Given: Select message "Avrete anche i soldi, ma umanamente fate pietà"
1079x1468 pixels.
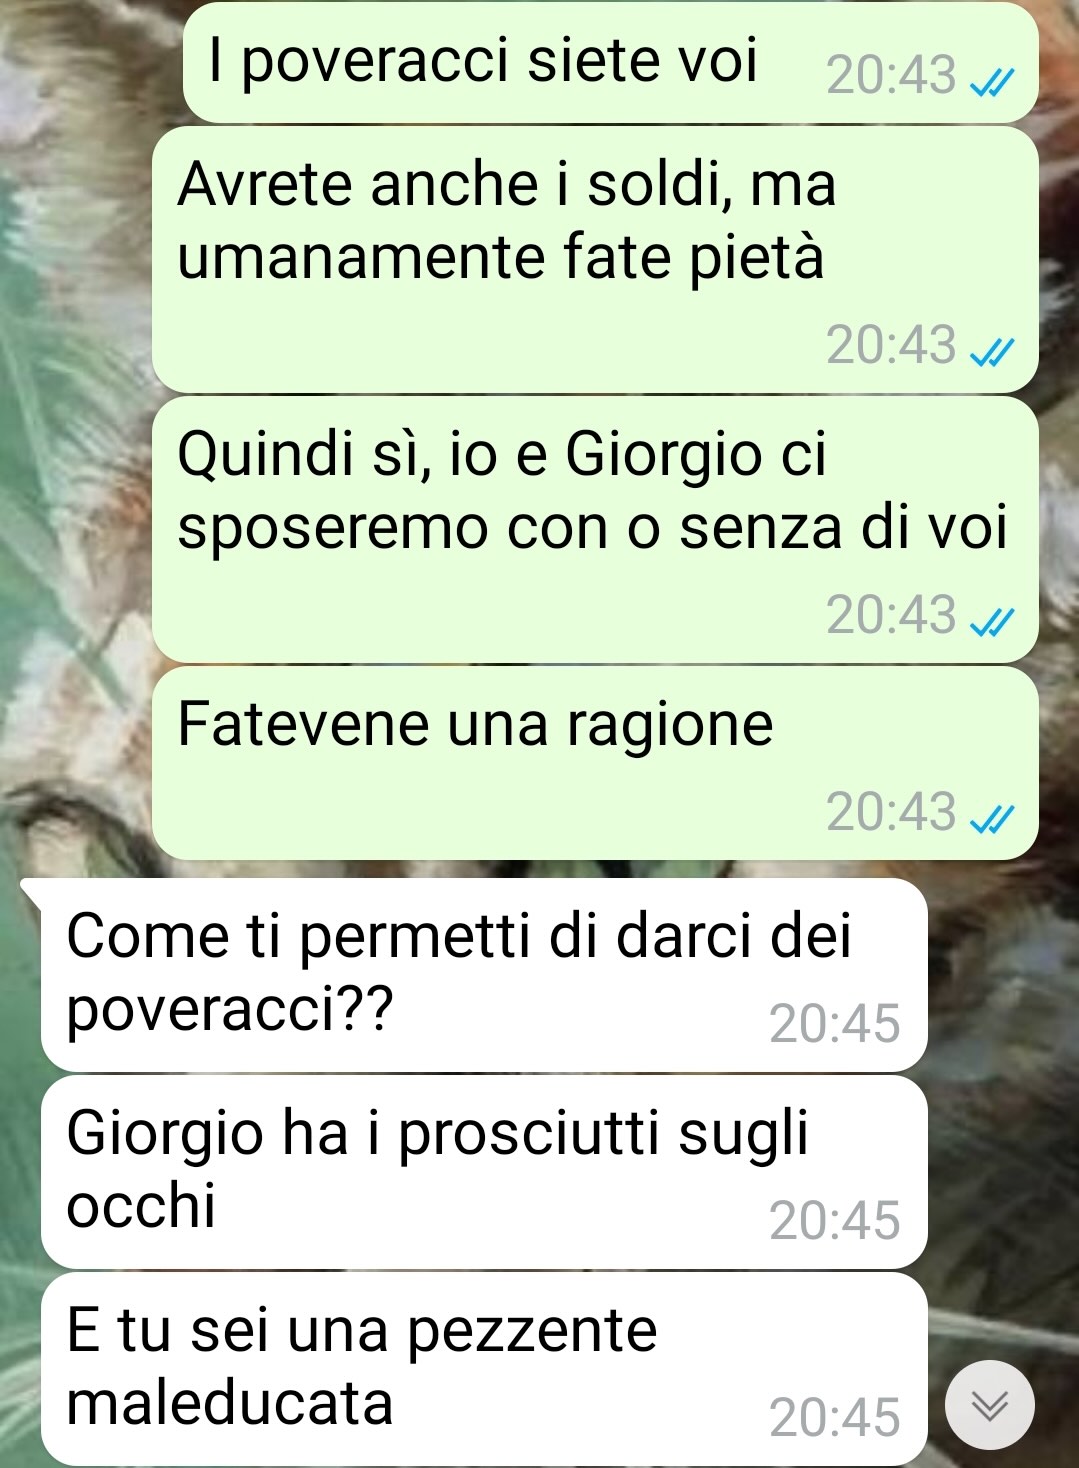Looking at the screenshot, I should coord(595,259).
